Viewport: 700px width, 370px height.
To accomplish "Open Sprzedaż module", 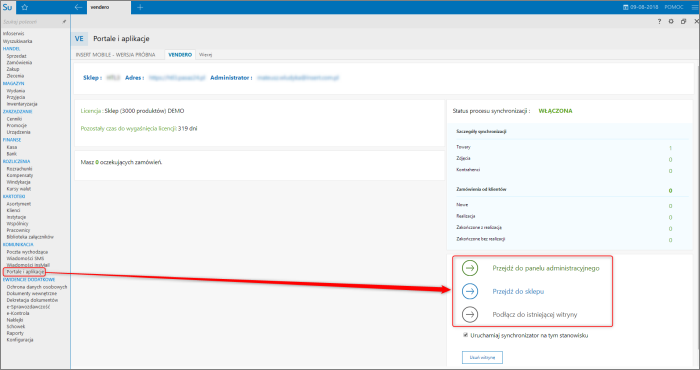I will pyautogui.click(x=16, y=56).
